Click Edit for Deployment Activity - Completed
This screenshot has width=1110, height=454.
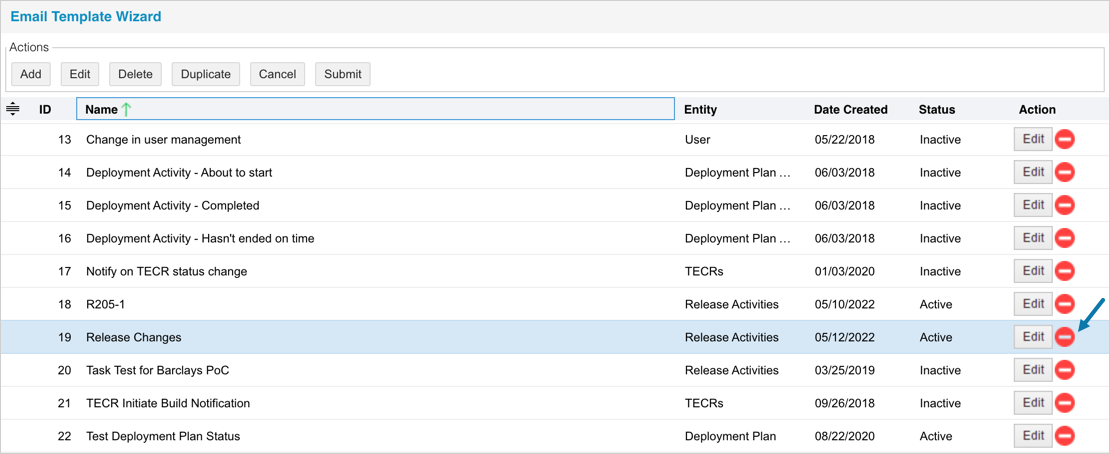coord(1032,205)
